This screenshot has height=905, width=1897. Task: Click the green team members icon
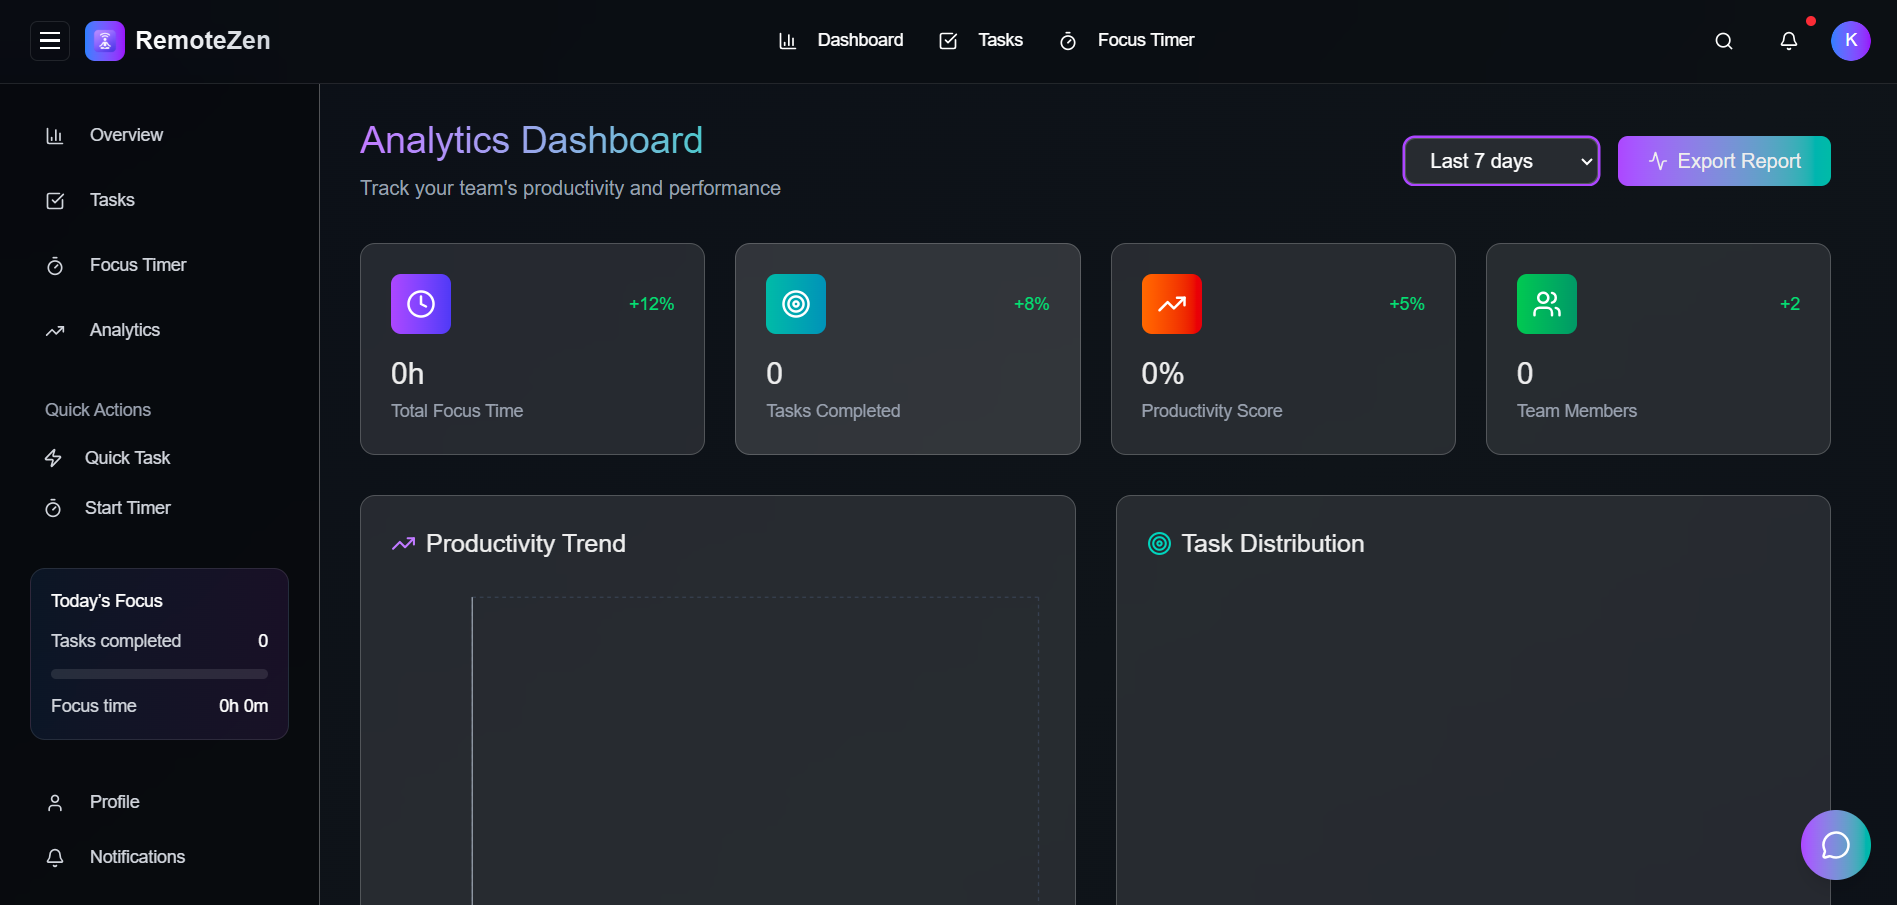click(1546, 304)
